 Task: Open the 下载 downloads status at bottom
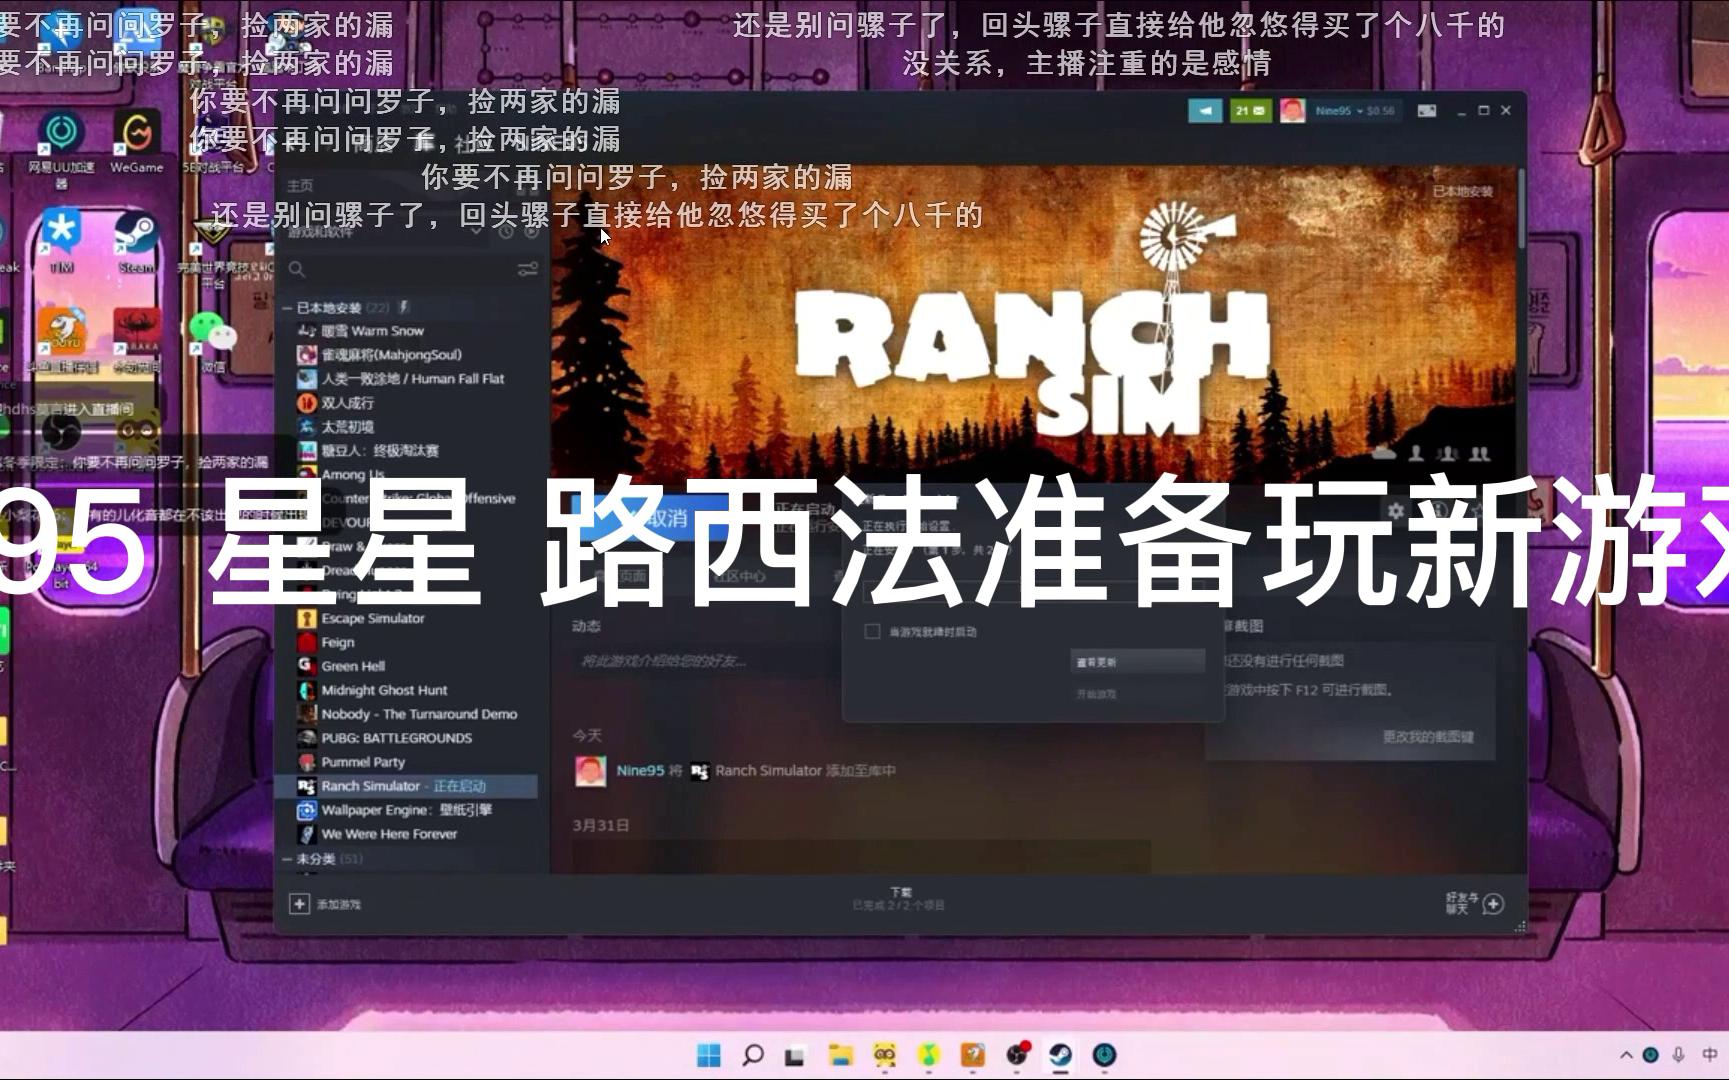tap(899, 899)
